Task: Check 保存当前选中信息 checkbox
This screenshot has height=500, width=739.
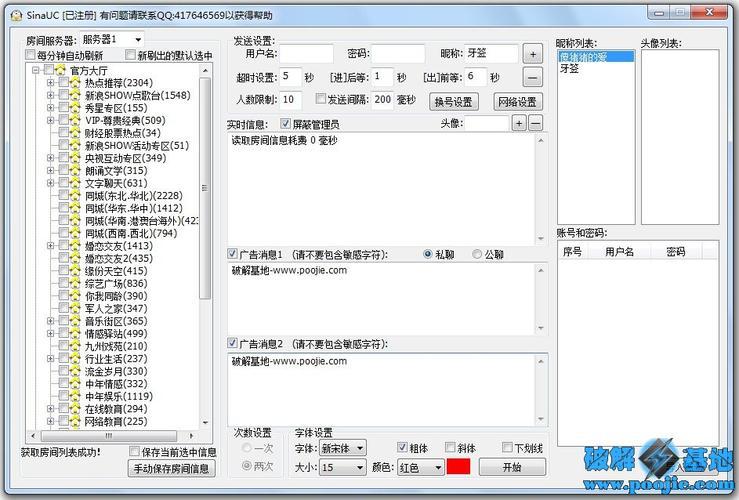Action: tap(134, 451)
